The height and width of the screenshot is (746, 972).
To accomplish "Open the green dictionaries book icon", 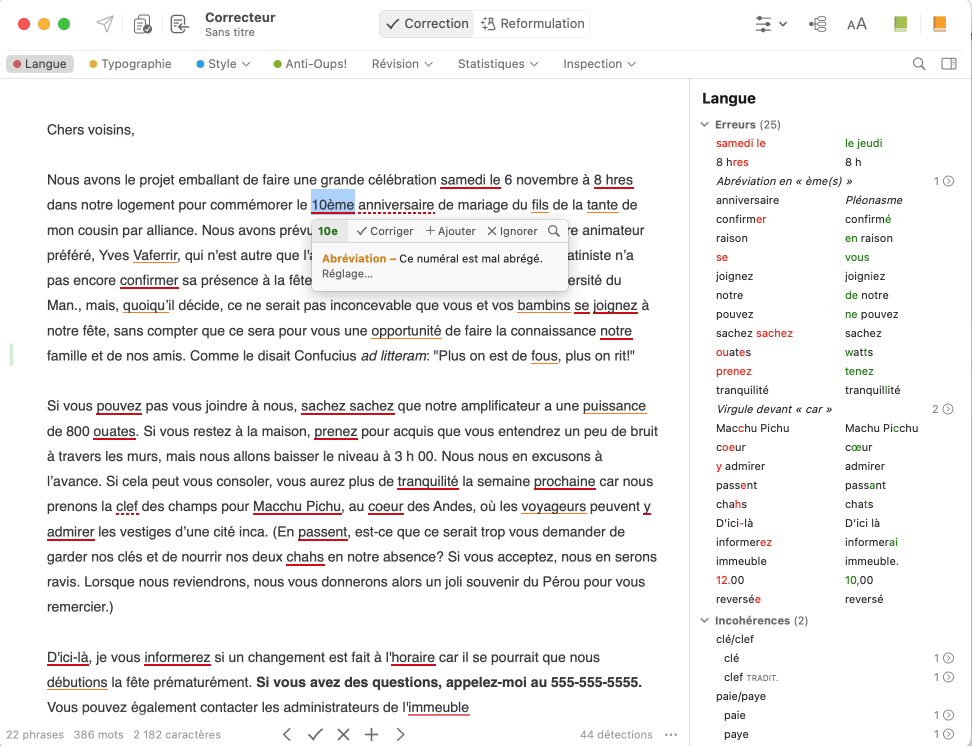I will pos(901,24).
